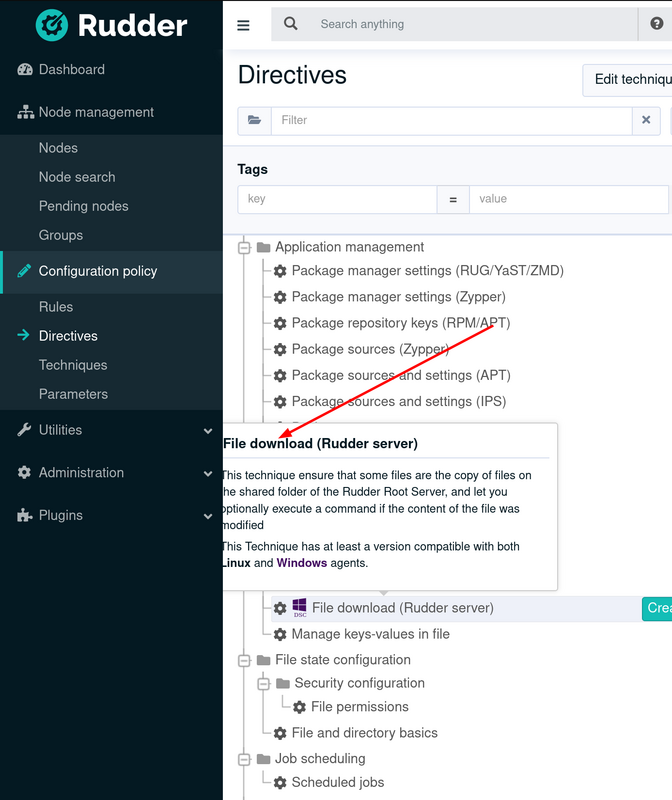Click gear icon of Package manager settings (Zypper)
Image resolution: width=672 pixels, height=800 pixels.
[x=280, y=297]
